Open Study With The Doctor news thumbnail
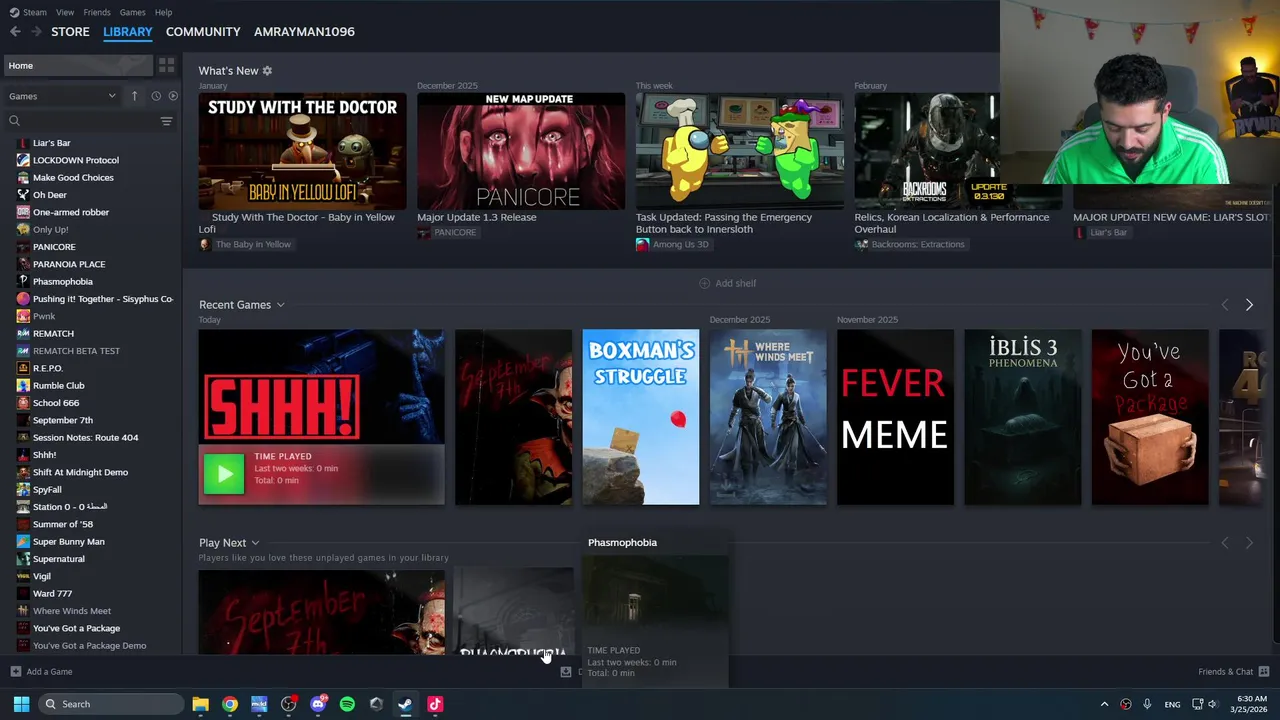 point(302,151)
